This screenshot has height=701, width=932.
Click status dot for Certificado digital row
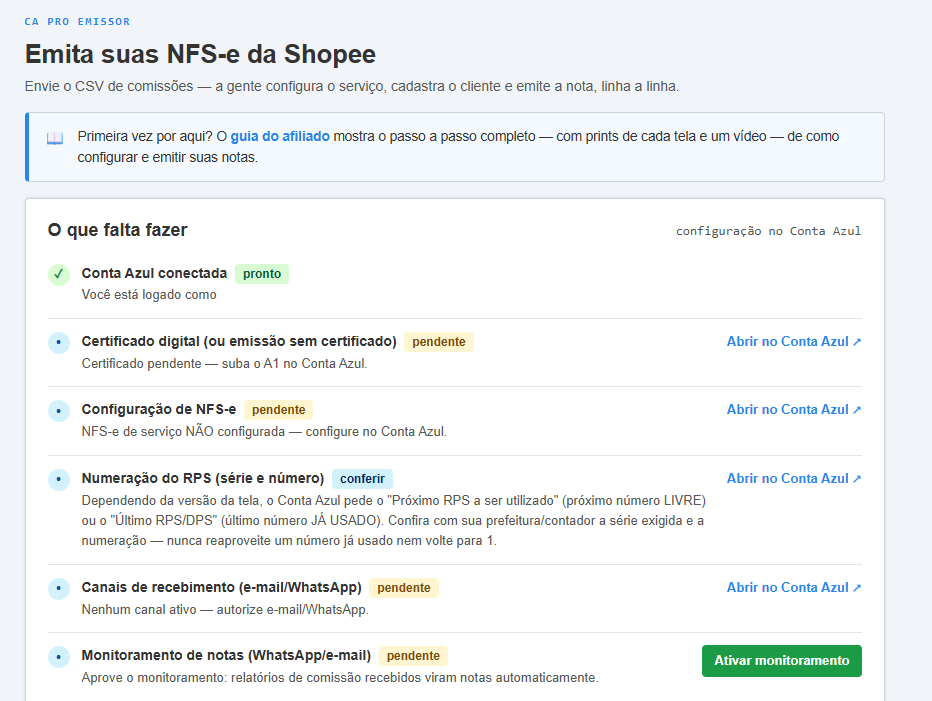(x=59, y=342)
